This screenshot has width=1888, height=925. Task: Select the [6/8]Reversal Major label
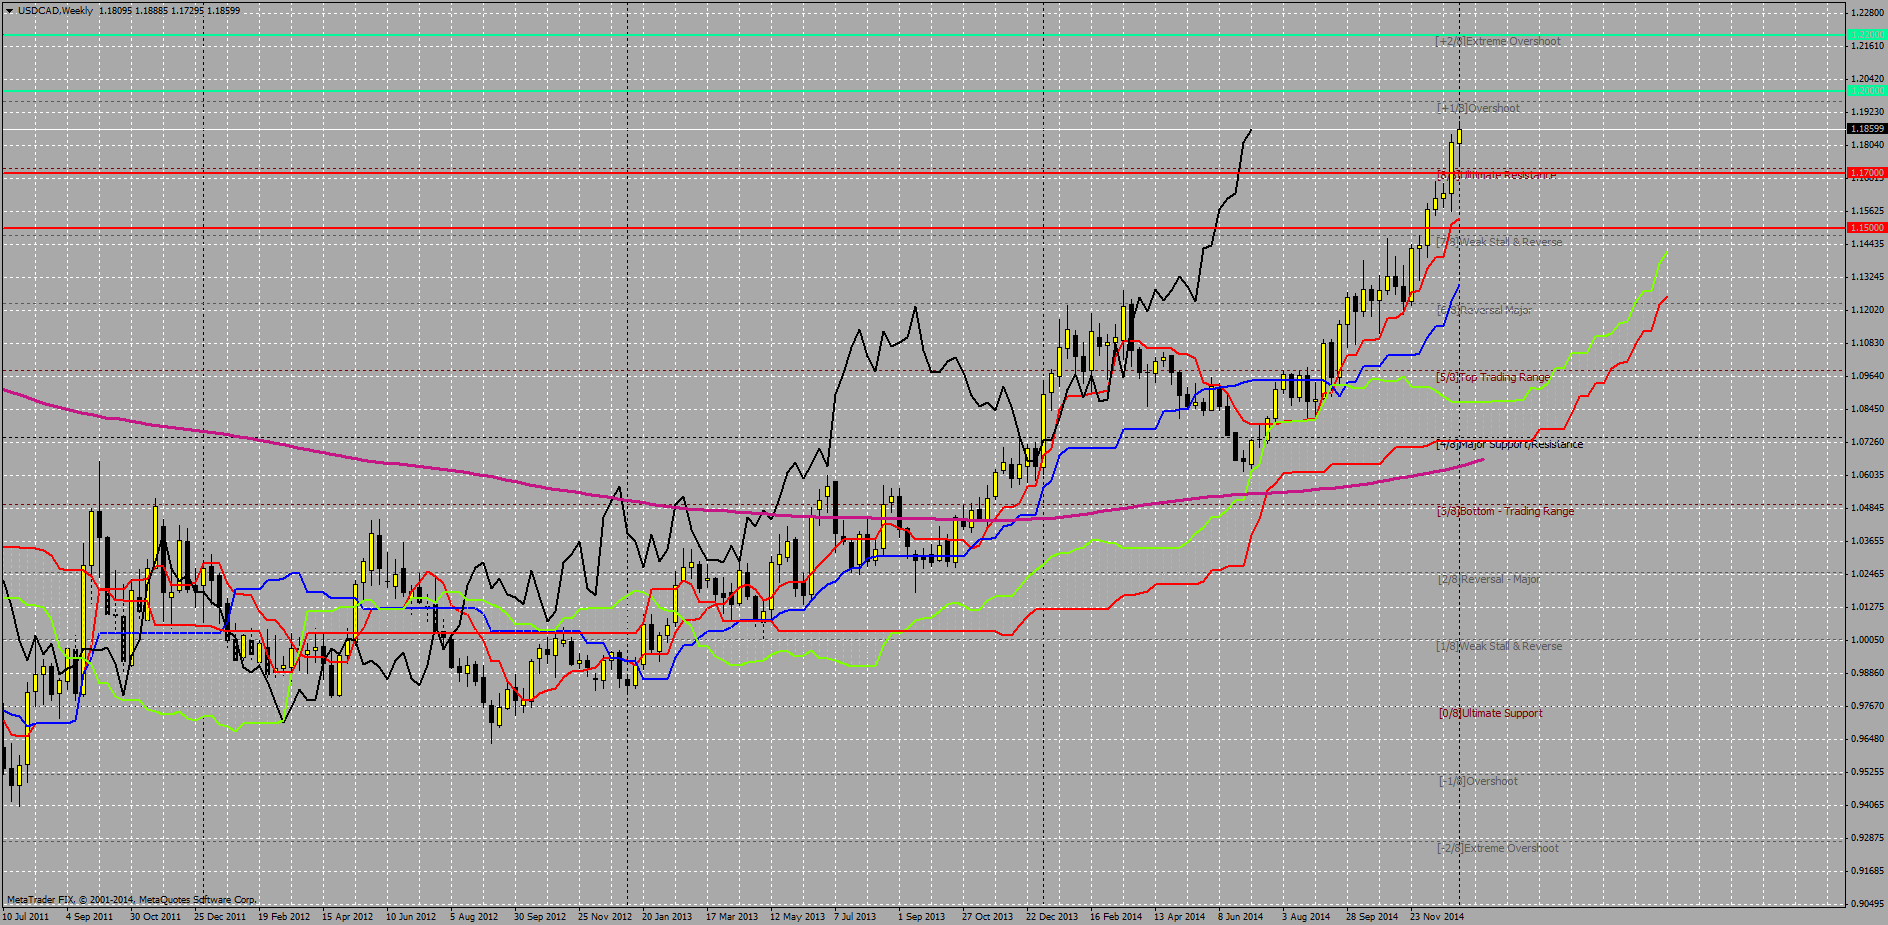[x=1484, y=310]
